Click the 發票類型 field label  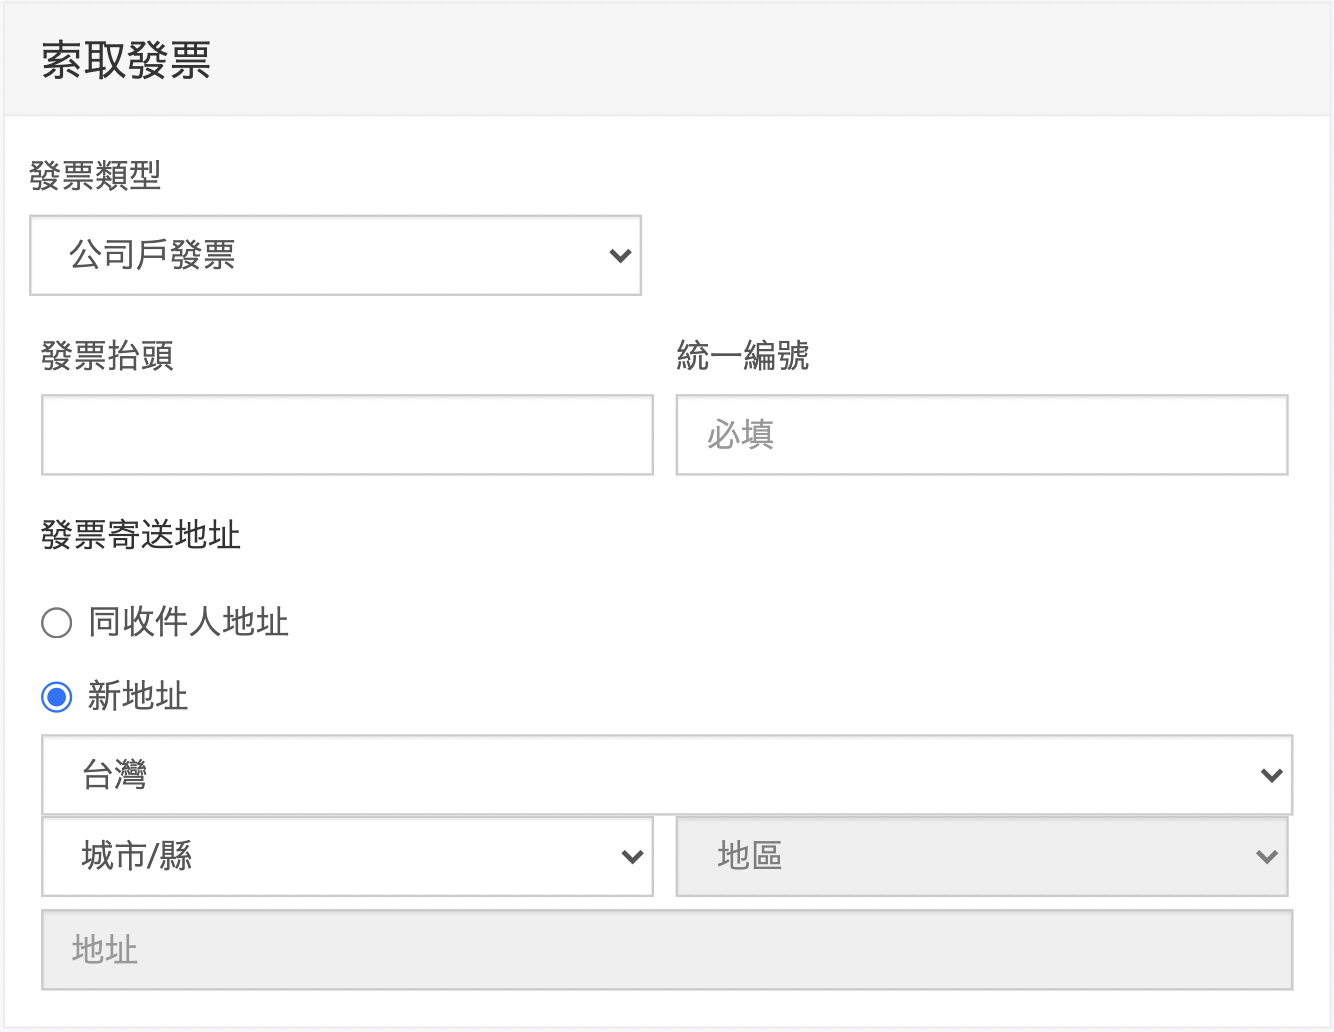pos(95,176)
